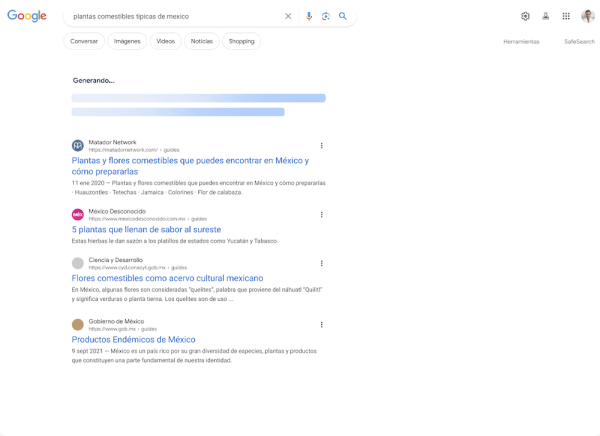
Task: Clear the search box text
Action: [x=288, y=16]
